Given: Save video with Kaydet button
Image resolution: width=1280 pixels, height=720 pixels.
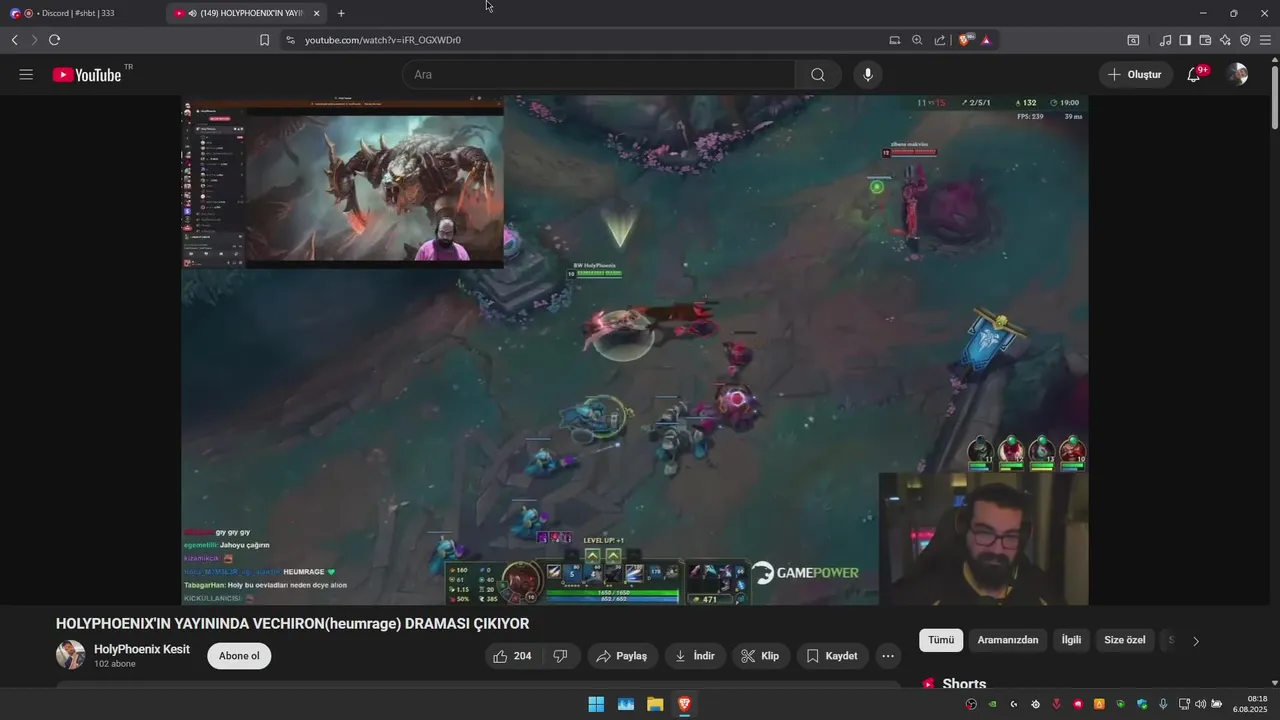Looking at the screenshot, I should coord(832,656).
